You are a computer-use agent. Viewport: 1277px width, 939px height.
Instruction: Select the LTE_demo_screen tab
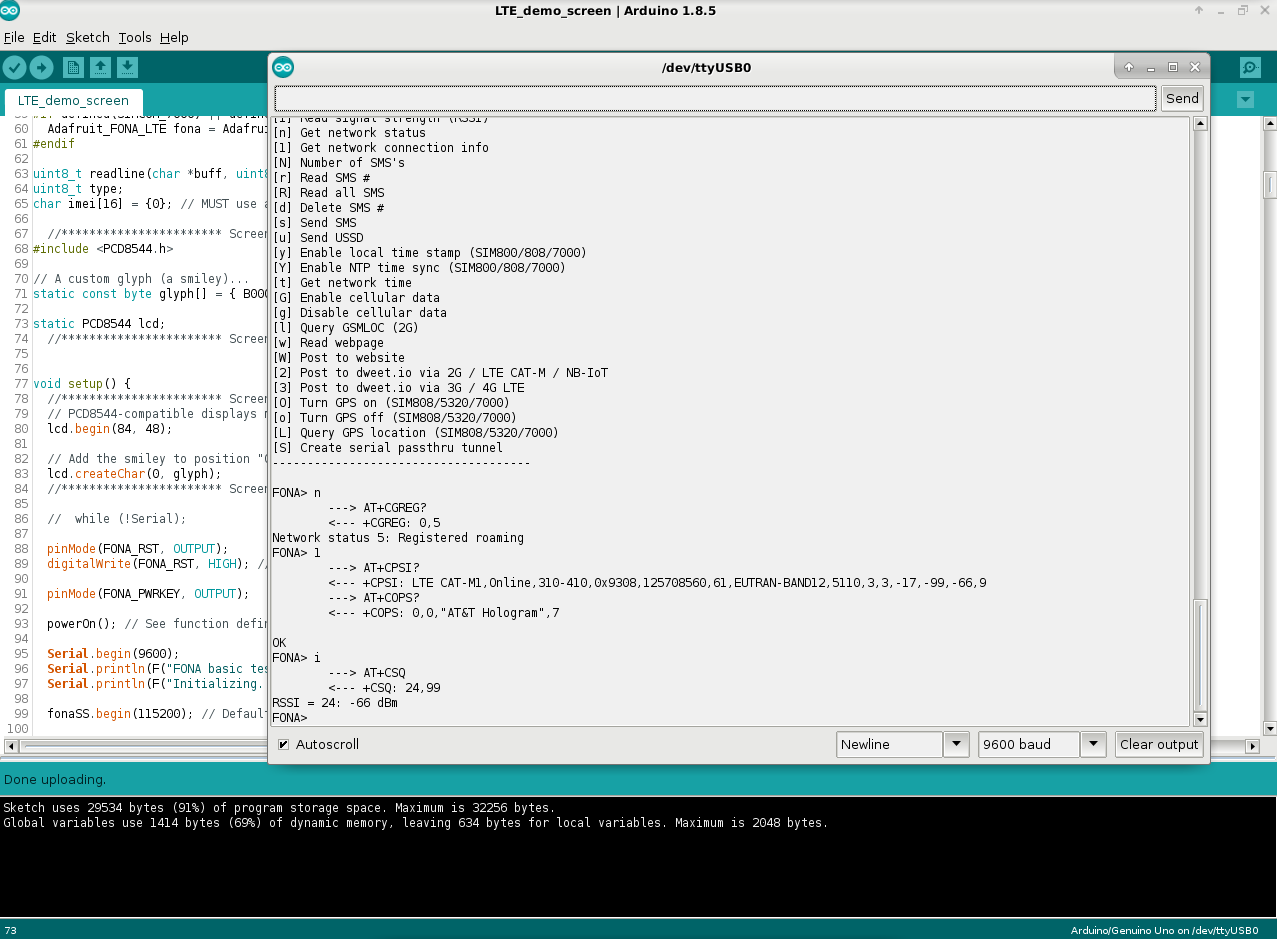tap(73, 101)
